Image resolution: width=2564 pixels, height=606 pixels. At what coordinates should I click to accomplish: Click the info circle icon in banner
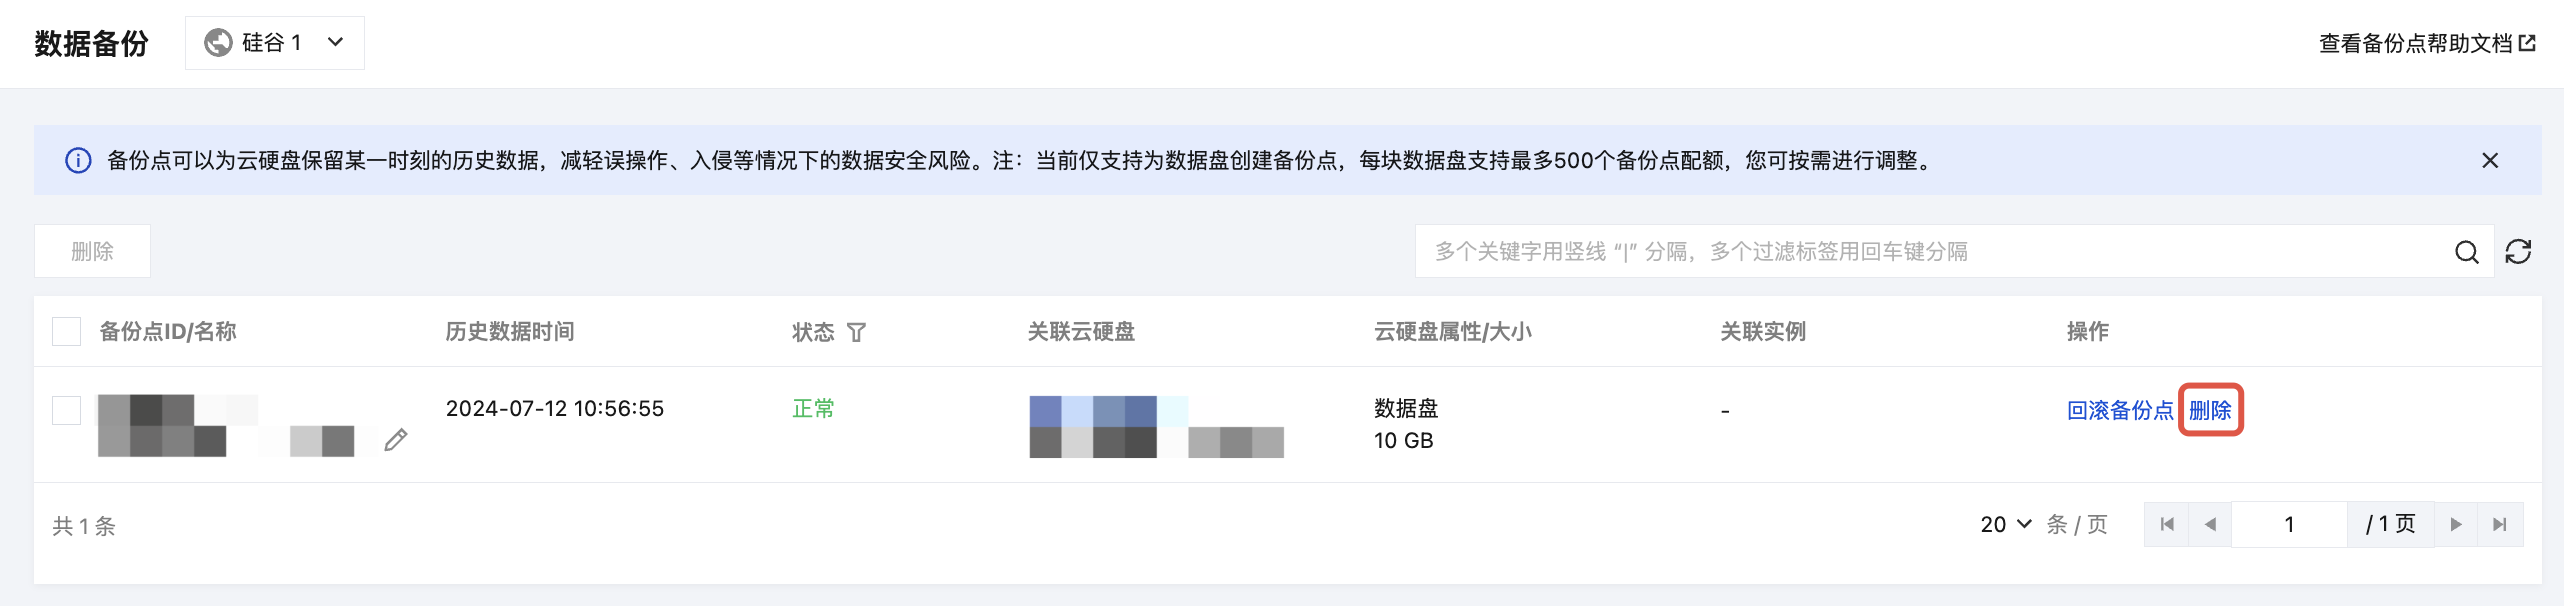(78, 161)
